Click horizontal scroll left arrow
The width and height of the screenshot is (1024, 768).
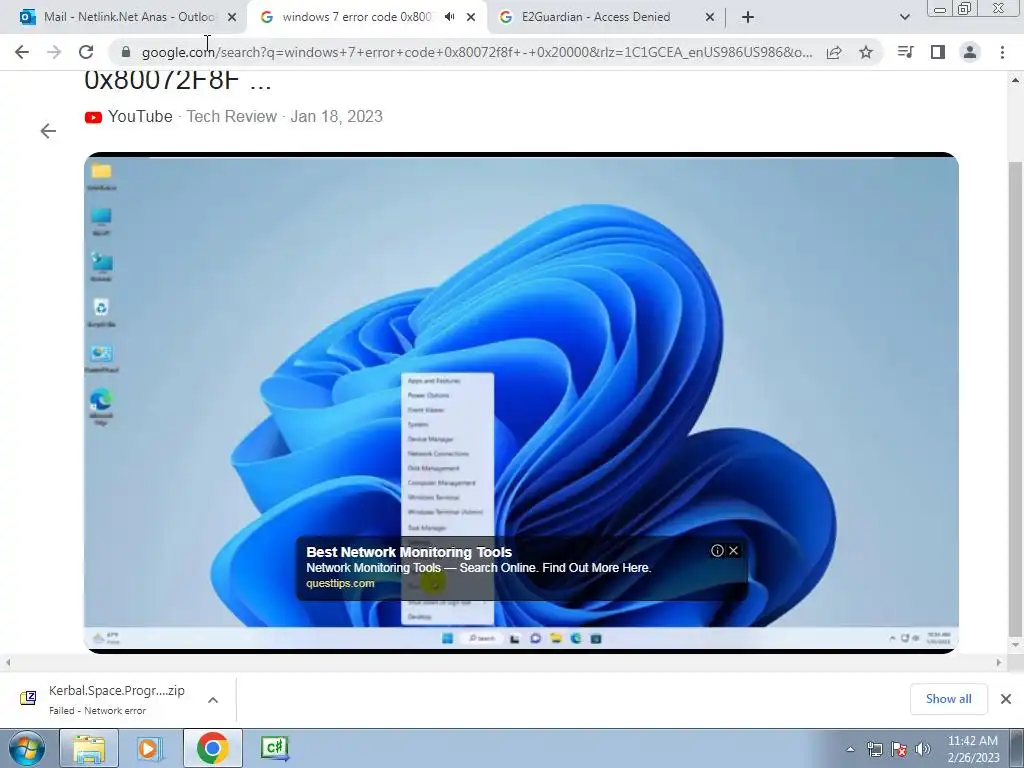click(8, 662)
